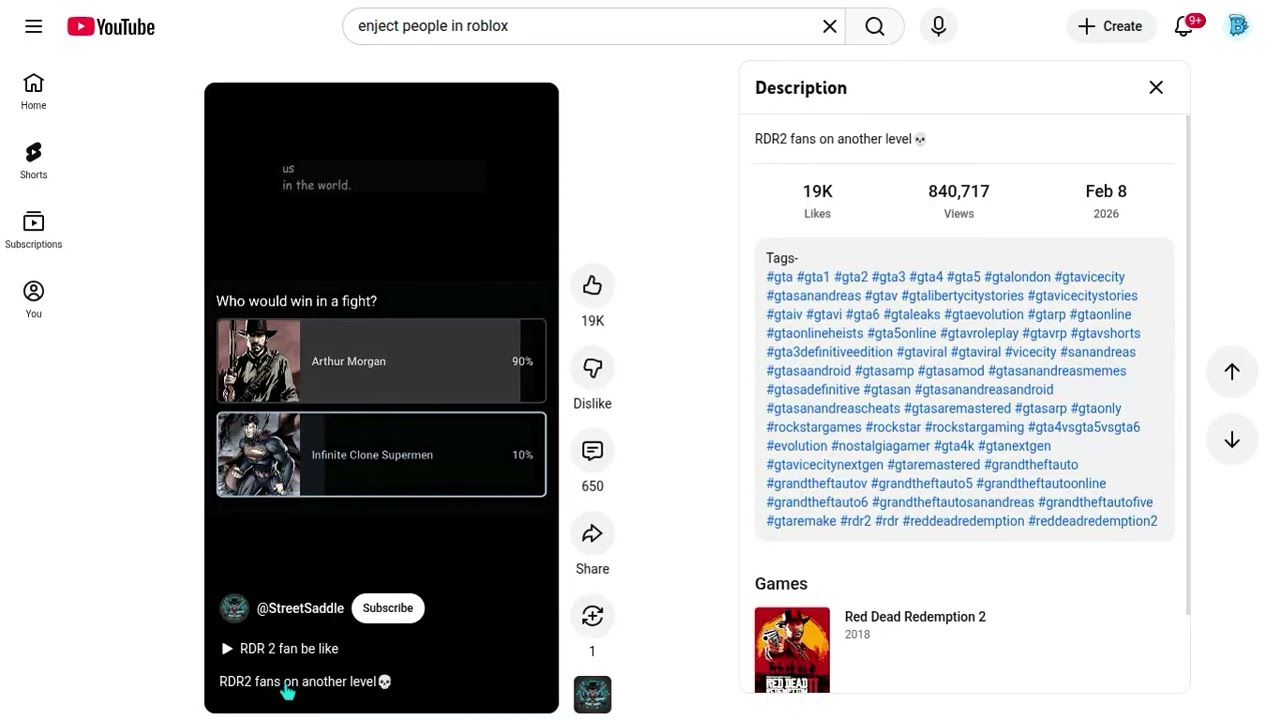Open the #gtasanandreasmemes hashtag

[x=1057, y=371]
